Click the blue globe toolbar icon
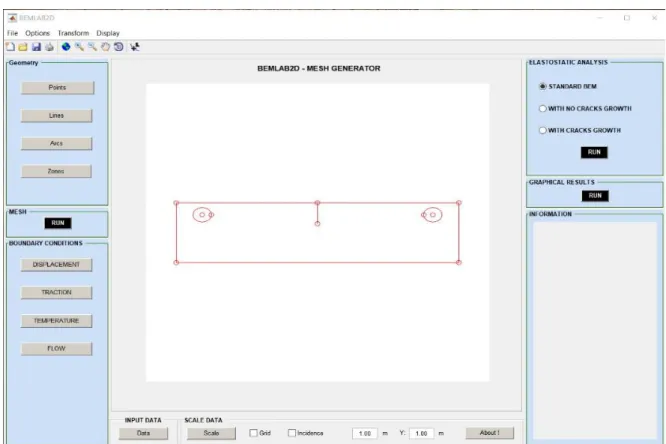 pos(66,47)
